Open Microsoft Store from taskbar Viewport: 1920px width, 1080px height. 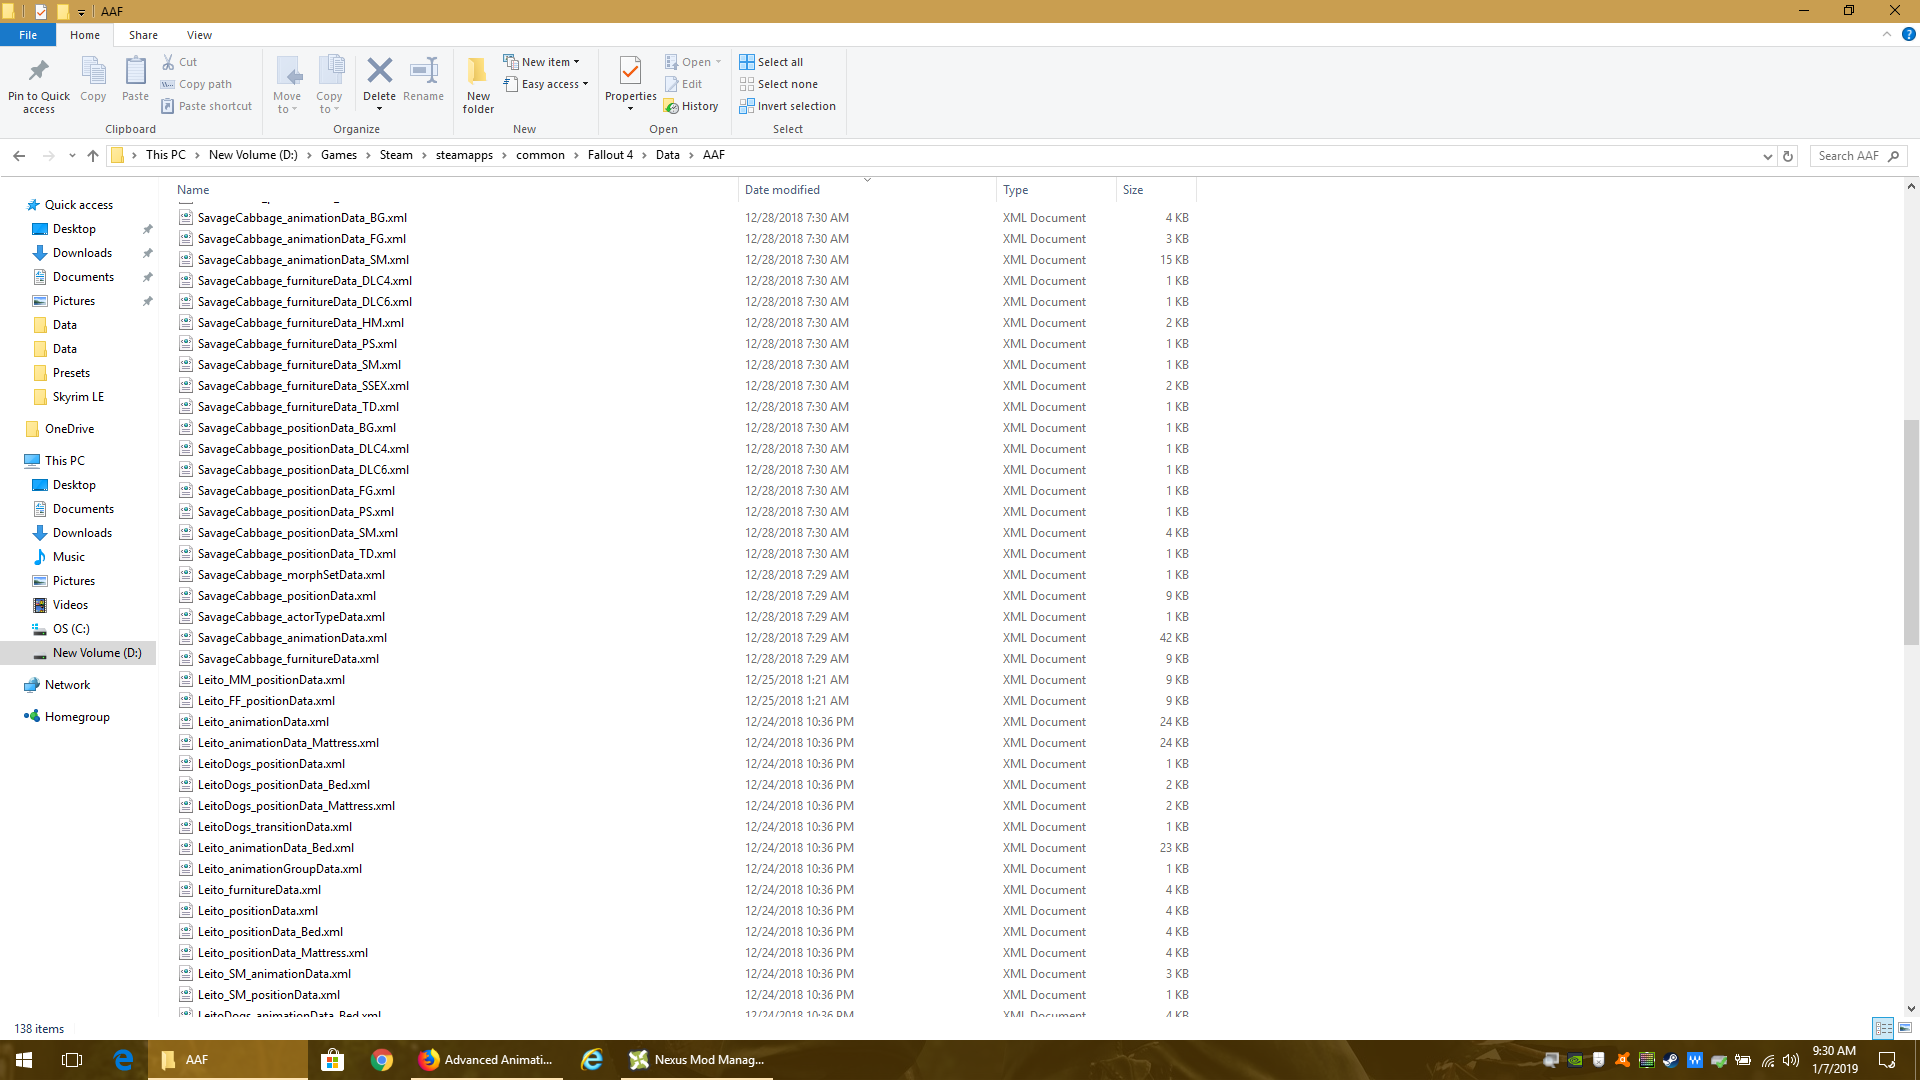333,1060
